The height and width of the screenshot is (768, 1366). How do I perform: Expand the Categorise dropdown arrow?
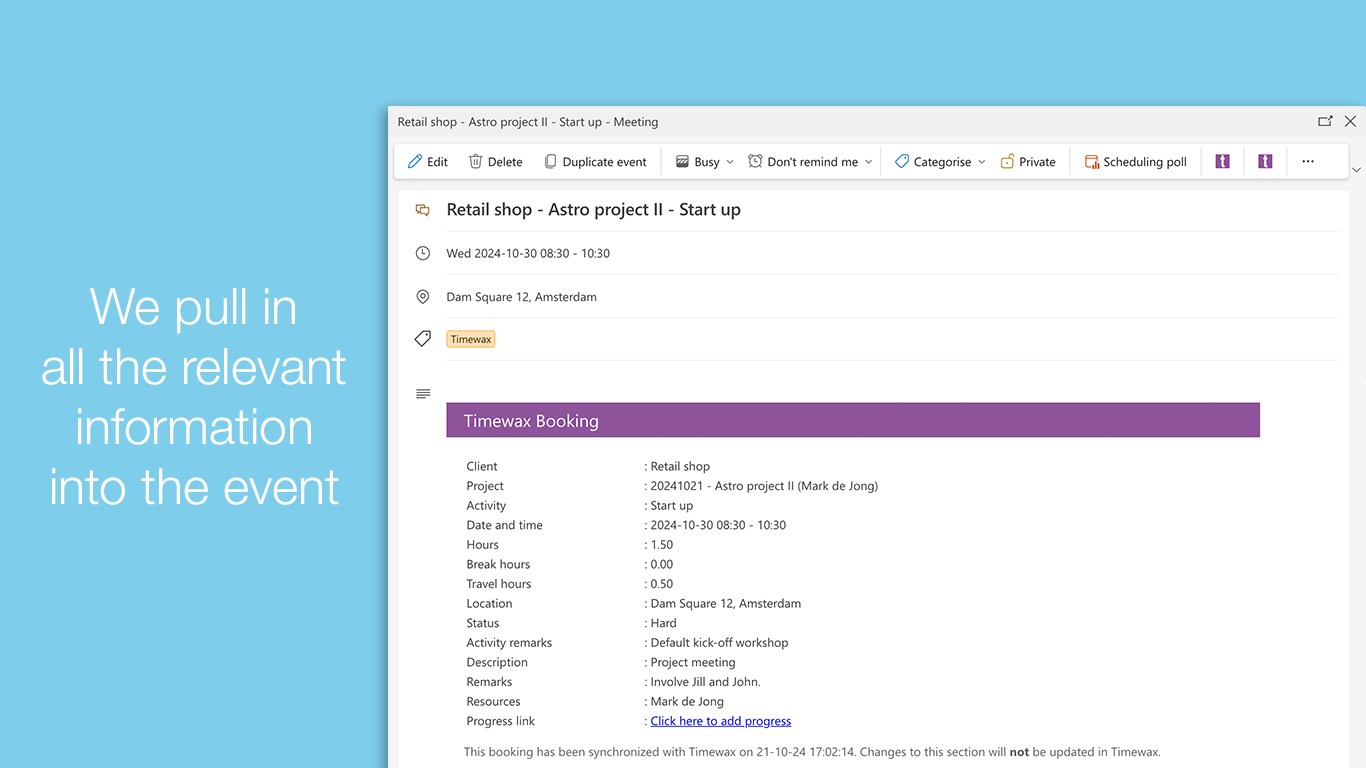pyautogui.click(x=982, y=162)
